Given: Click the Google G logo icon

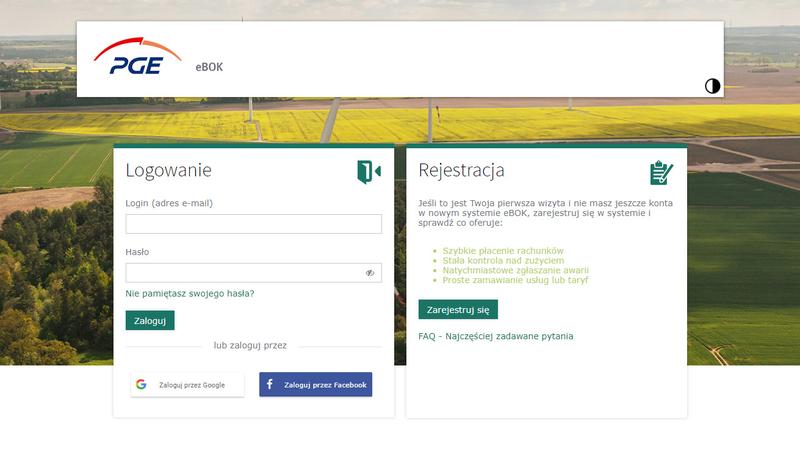Looking at the screenshot, I should [141, 385].
